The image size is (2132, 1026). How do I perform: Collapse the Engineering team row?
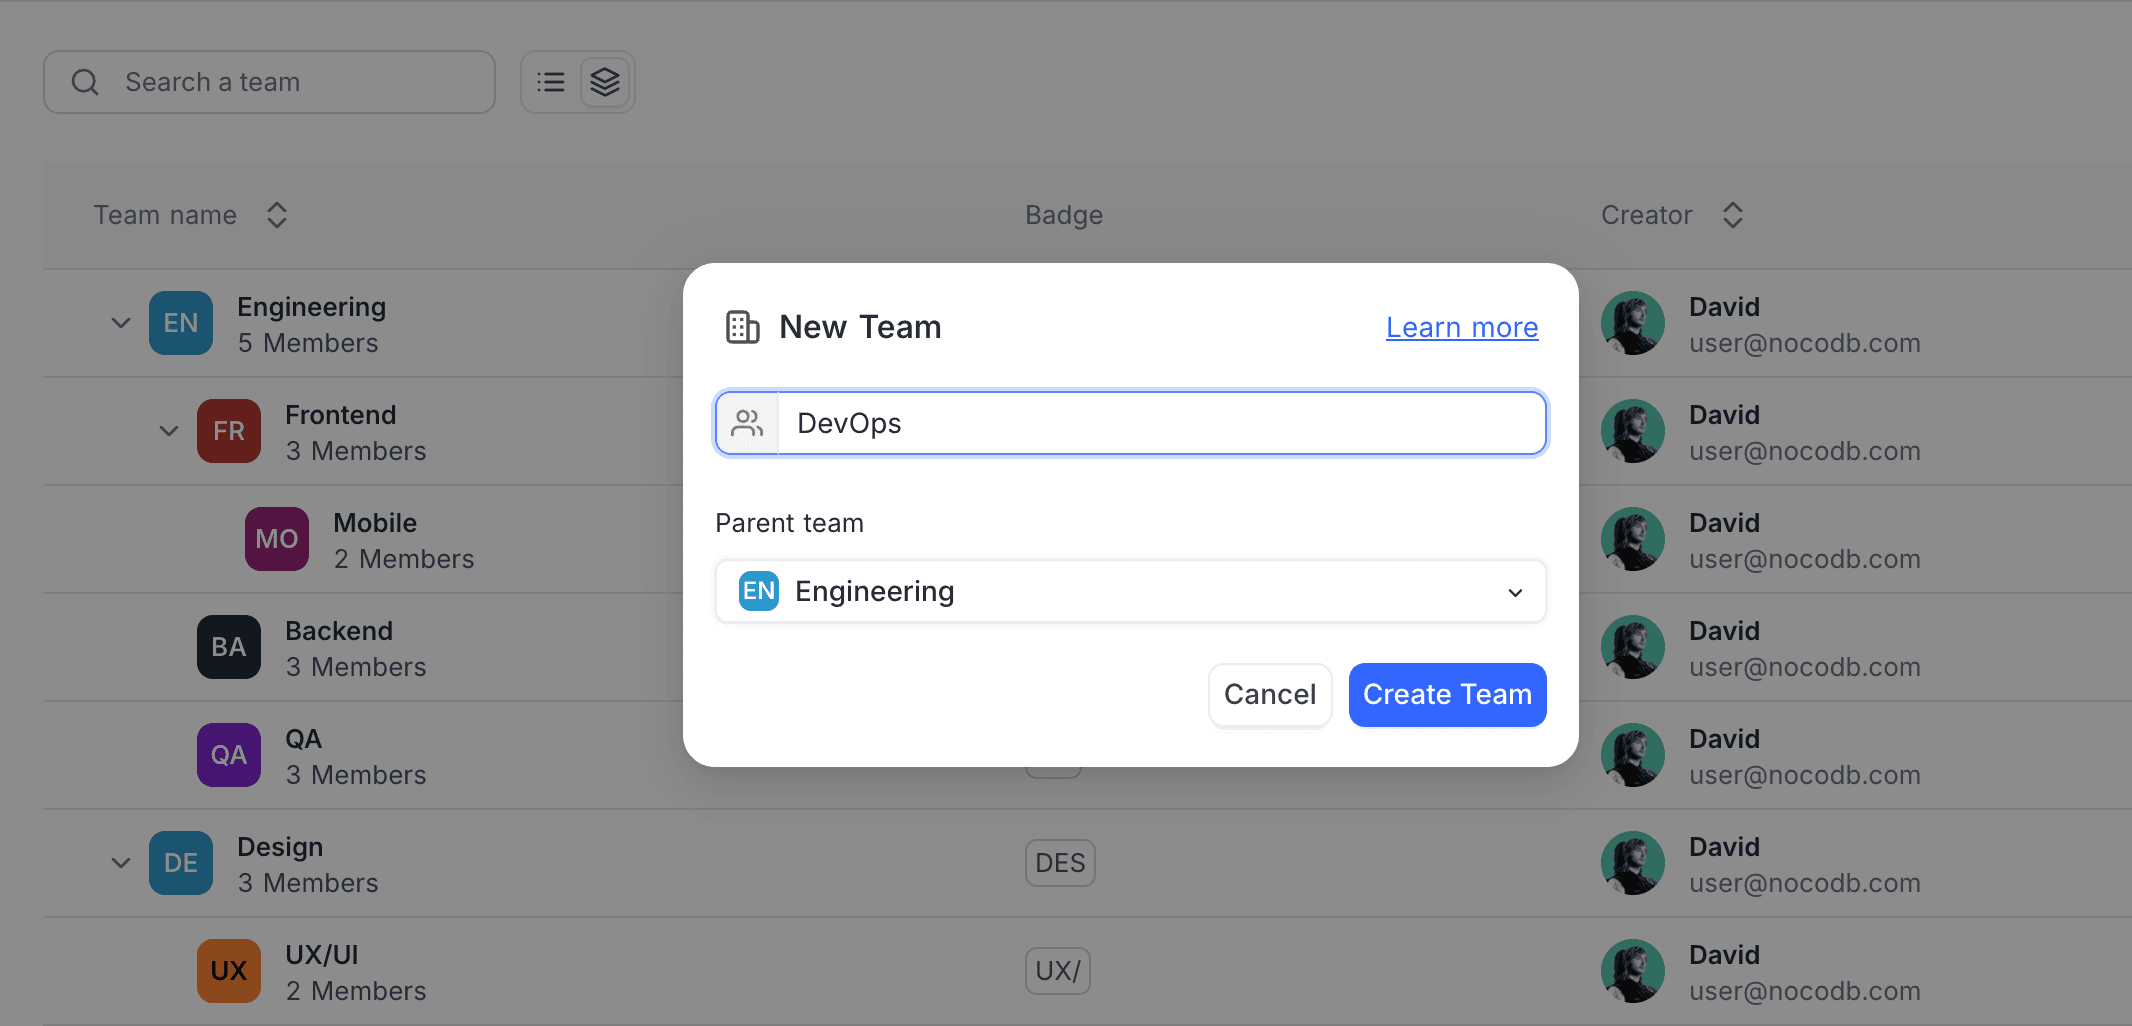pyautogui.click(x=121, y=323)
